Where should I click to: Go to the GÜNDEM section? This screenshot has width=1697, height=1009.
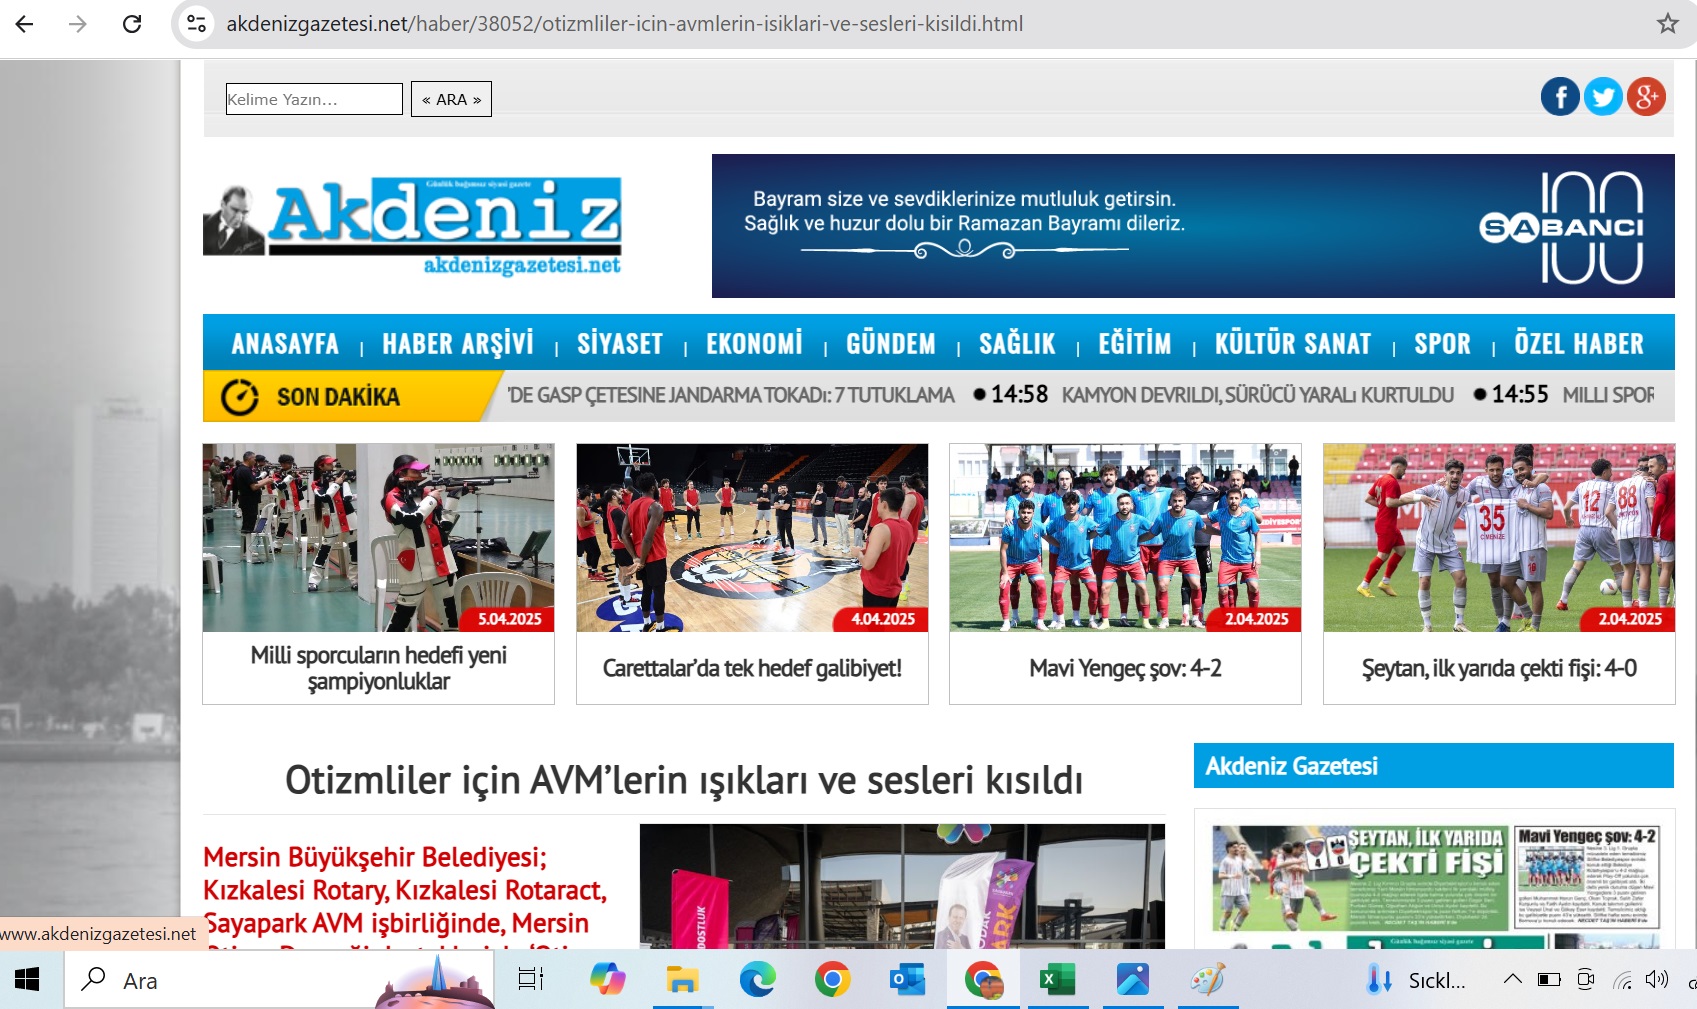[x=891, y=344]
